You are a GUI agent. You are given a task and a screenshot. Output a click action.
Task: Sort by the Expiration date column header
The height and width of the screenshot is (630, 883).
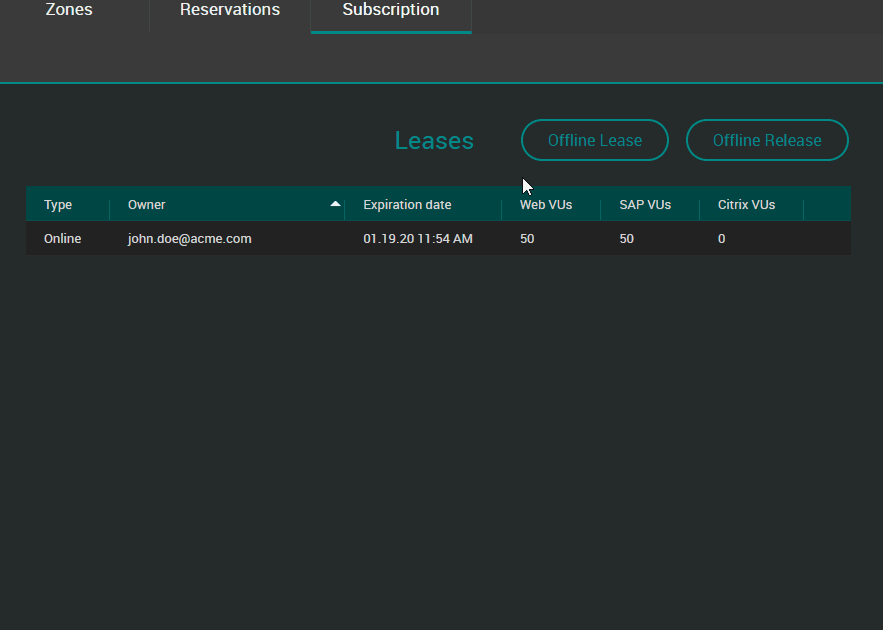(x=407, y=204)
